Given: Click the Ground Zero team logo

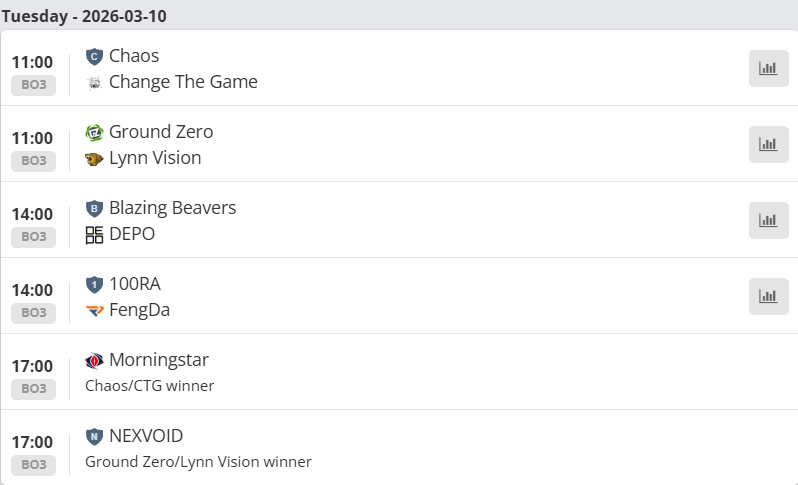Looking at the screenshot, I should pos(95,132).
